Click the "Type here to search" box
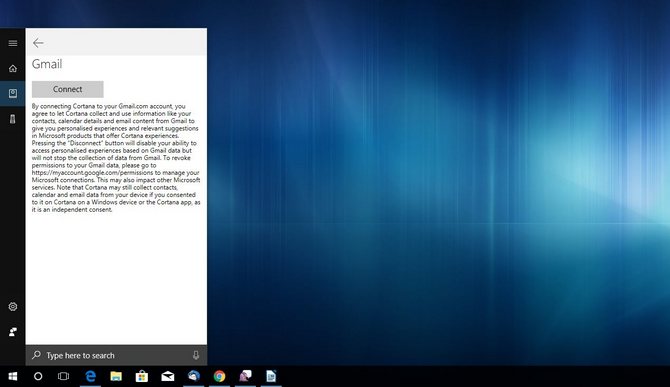Viewport: 670px width, 387px height. pos(116,355)
